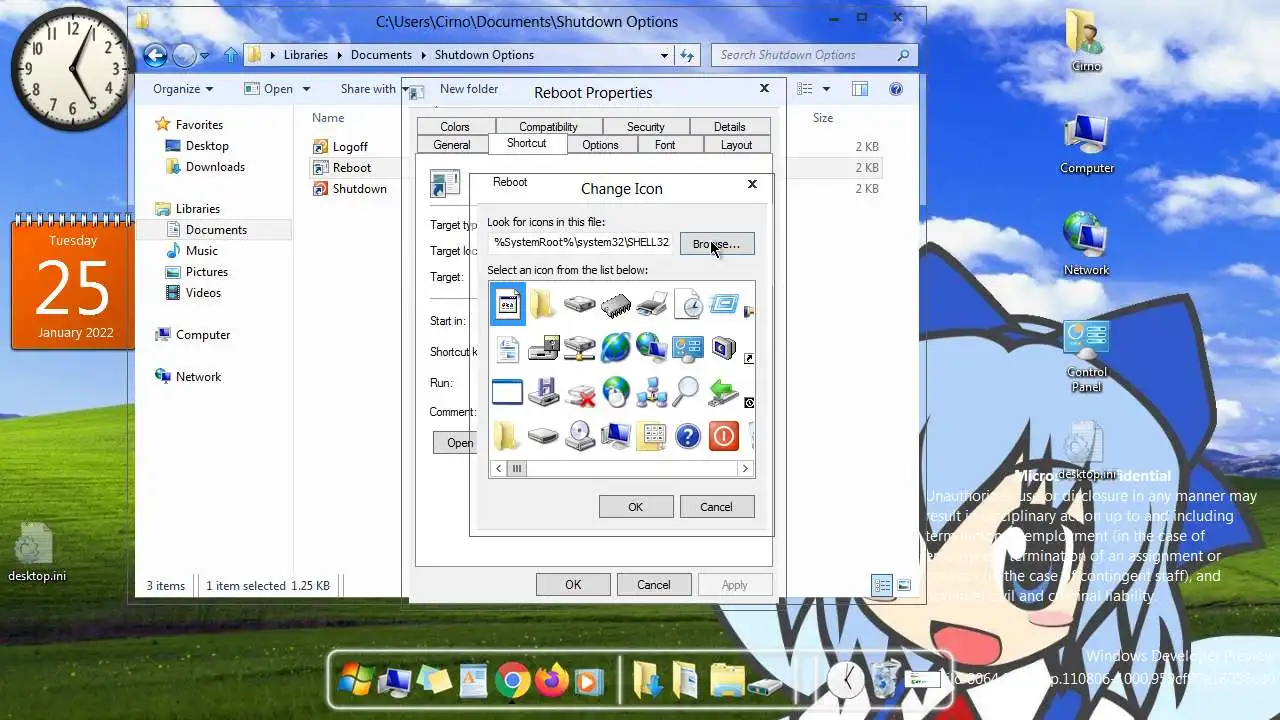Screen dimensions: 1280x720
Task: Select Pictures in Libraries tree
Action: (x=206, y=272)
